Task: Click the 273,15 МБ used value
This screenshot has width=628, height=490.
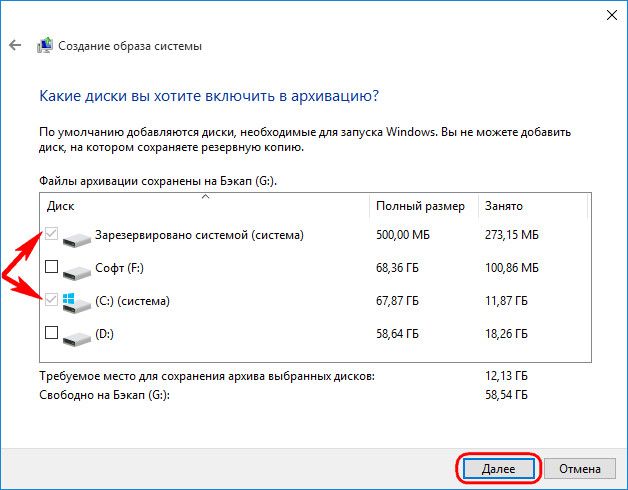Action: pyautogui.click(x=512, y=235)
